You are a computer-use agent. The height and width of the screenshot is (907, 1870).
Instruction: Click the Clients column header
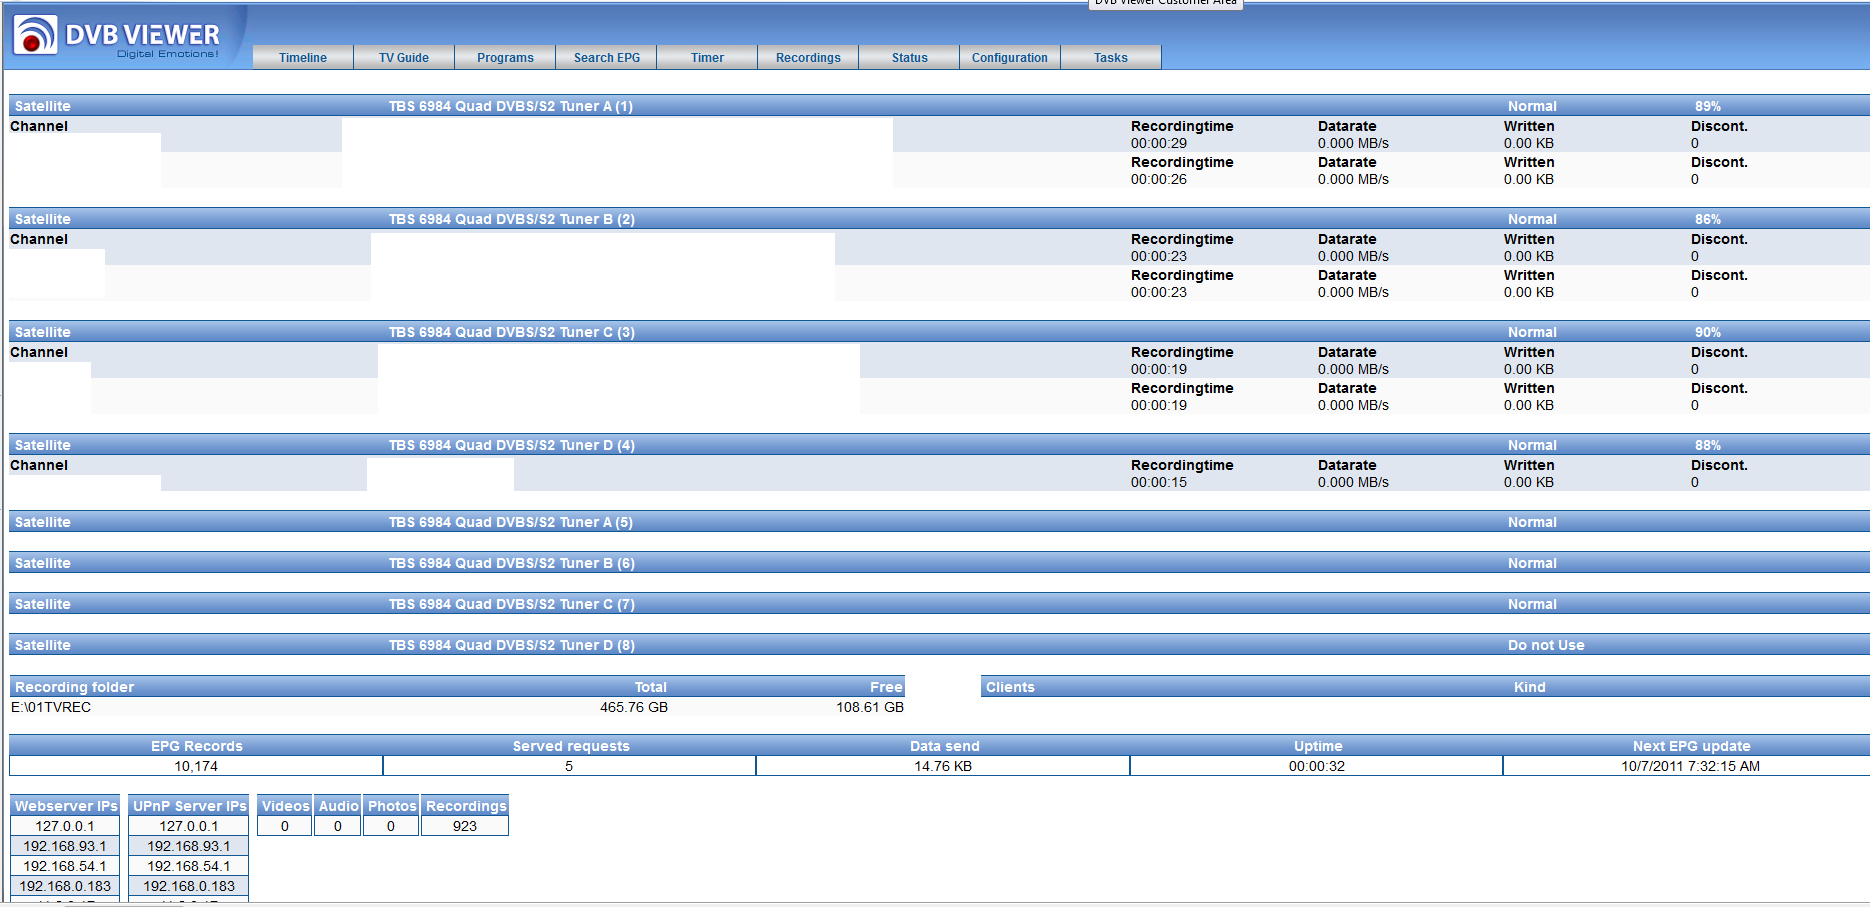pyautogui.click(x=1010, y=687)
